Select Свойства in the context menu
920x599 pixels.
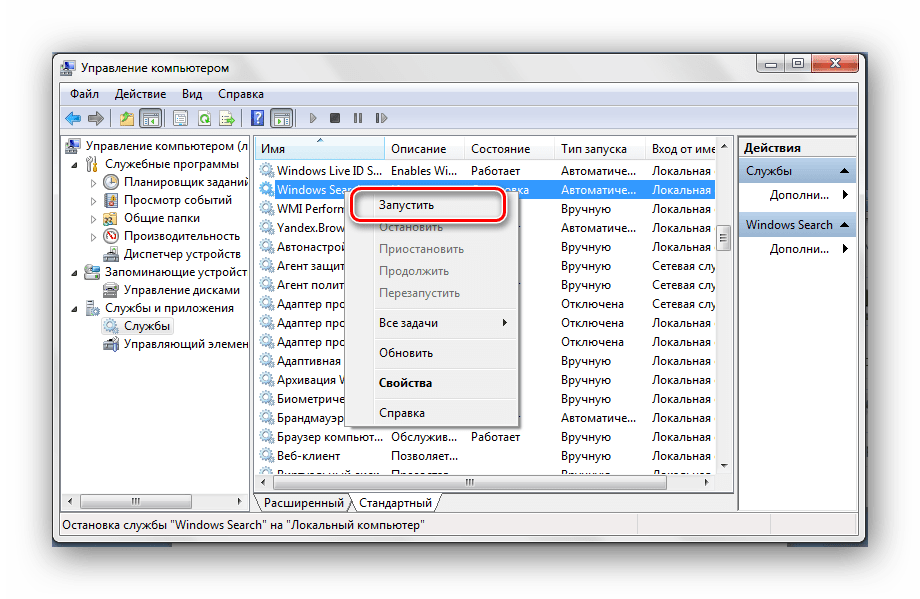pyautogui.click(x=405, y=383)
